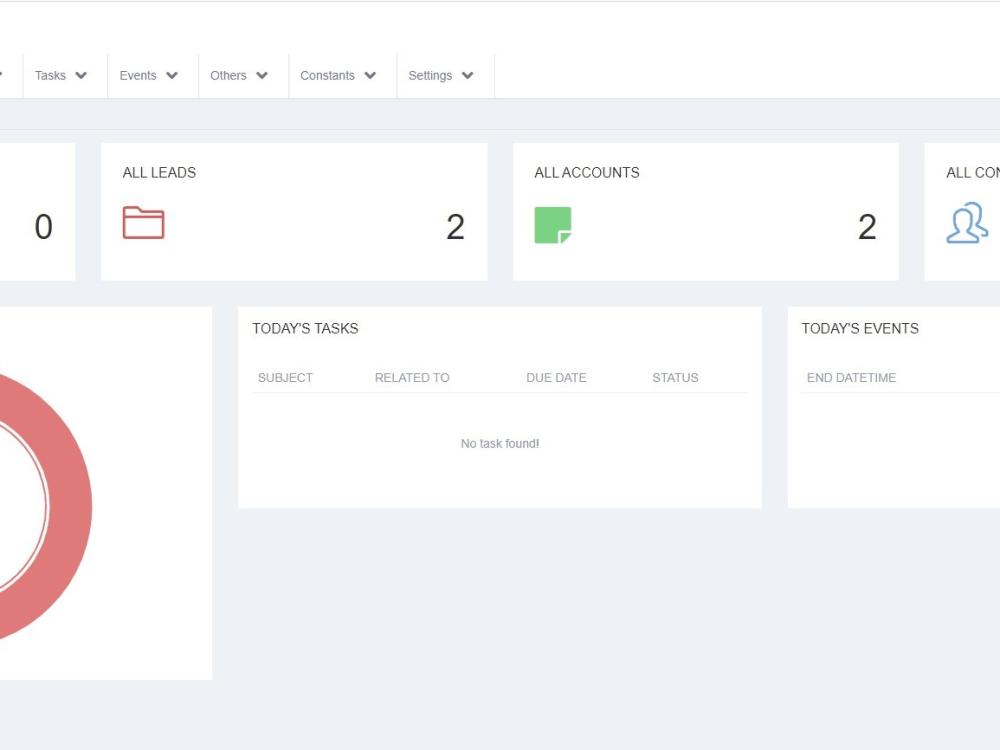Click the RELATED TO column header

(412, 377)
